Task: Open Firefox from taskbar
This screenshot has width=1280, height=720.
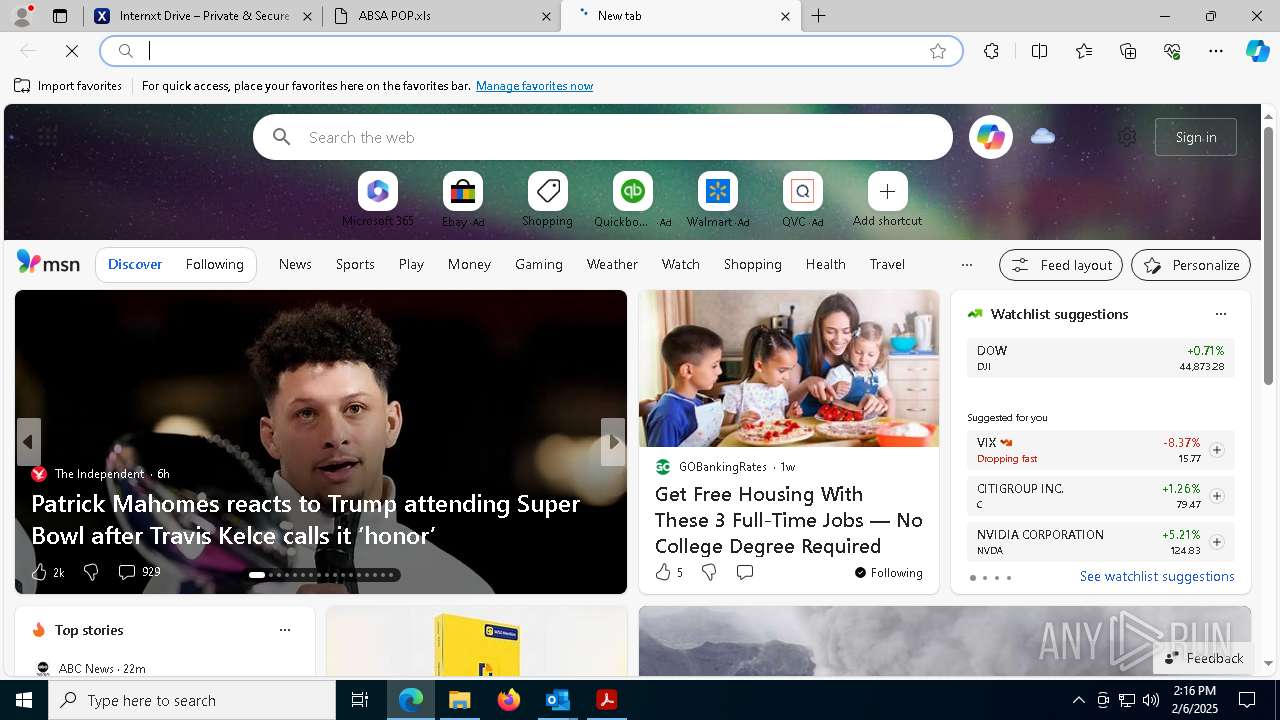Action: point(508,700)
